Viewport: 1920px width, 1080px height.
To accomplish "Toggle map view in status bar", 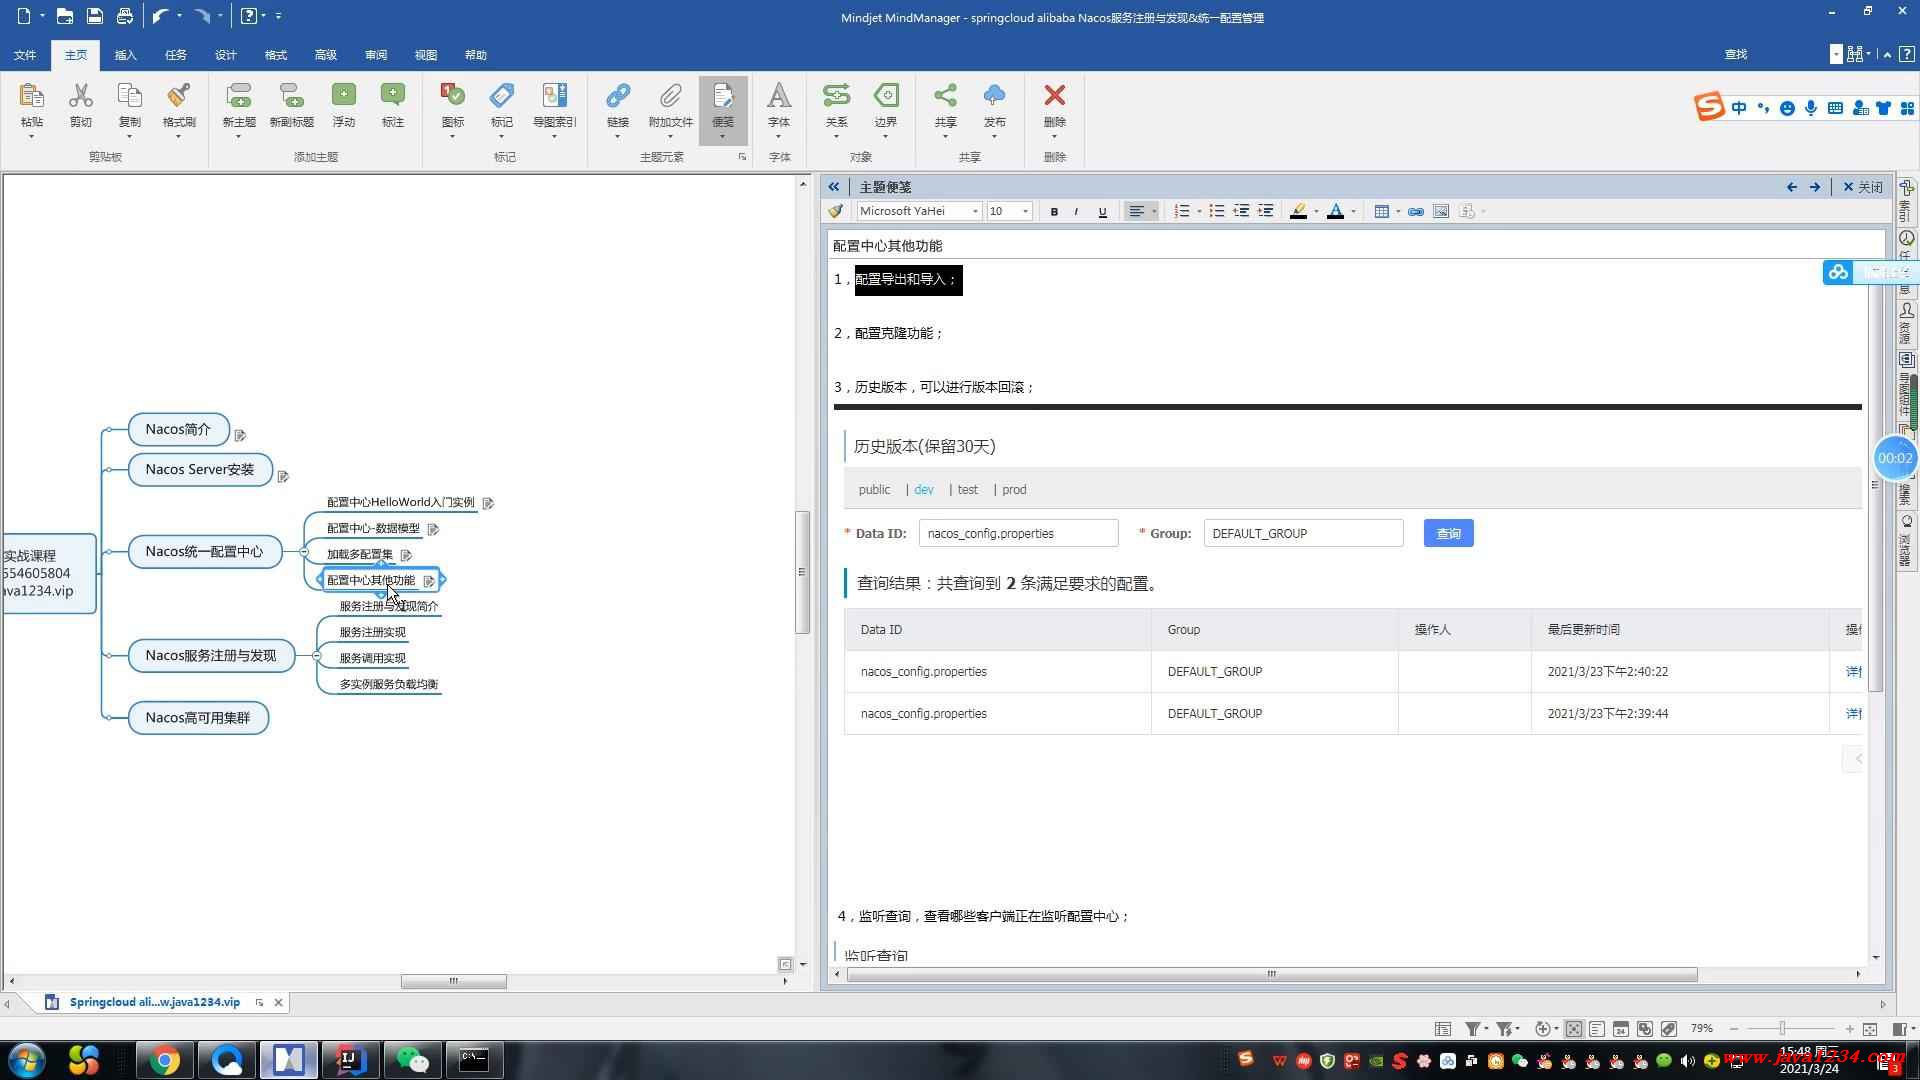I will point(1573,1028).
